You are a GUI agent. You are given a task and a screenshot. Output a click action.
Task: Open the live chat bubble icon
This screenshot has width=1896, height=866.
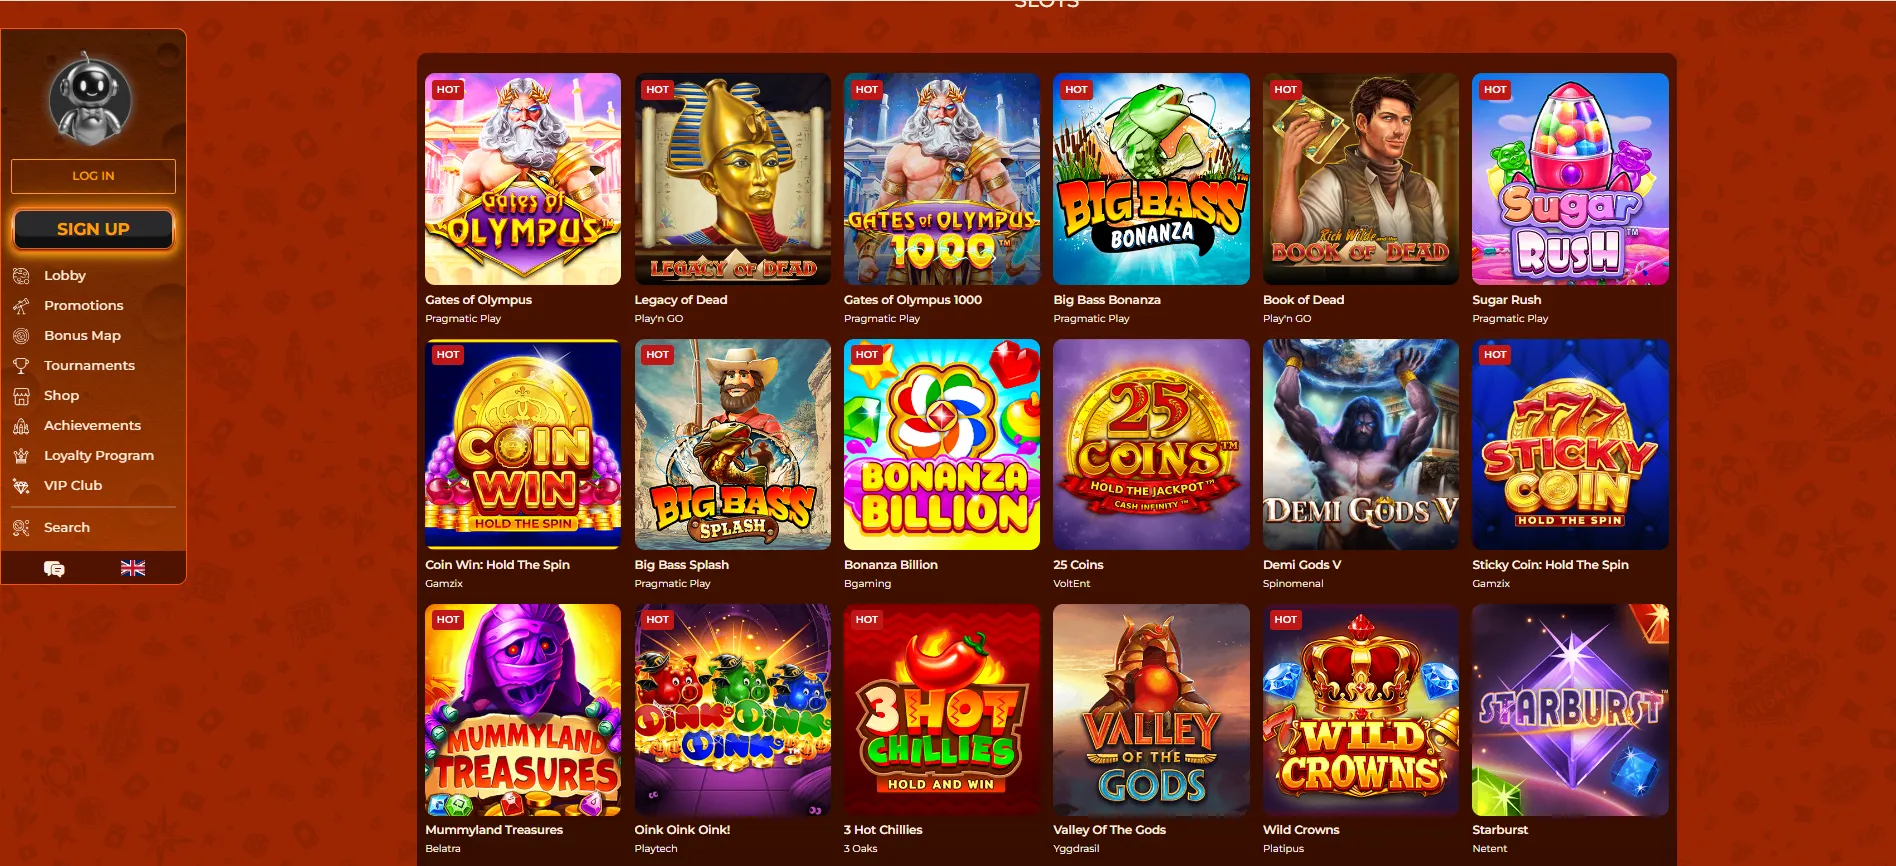54,568
